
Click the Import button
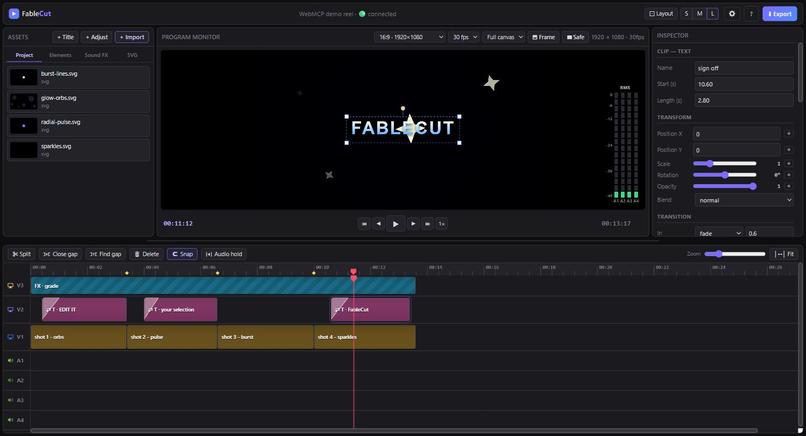[132, 37]
